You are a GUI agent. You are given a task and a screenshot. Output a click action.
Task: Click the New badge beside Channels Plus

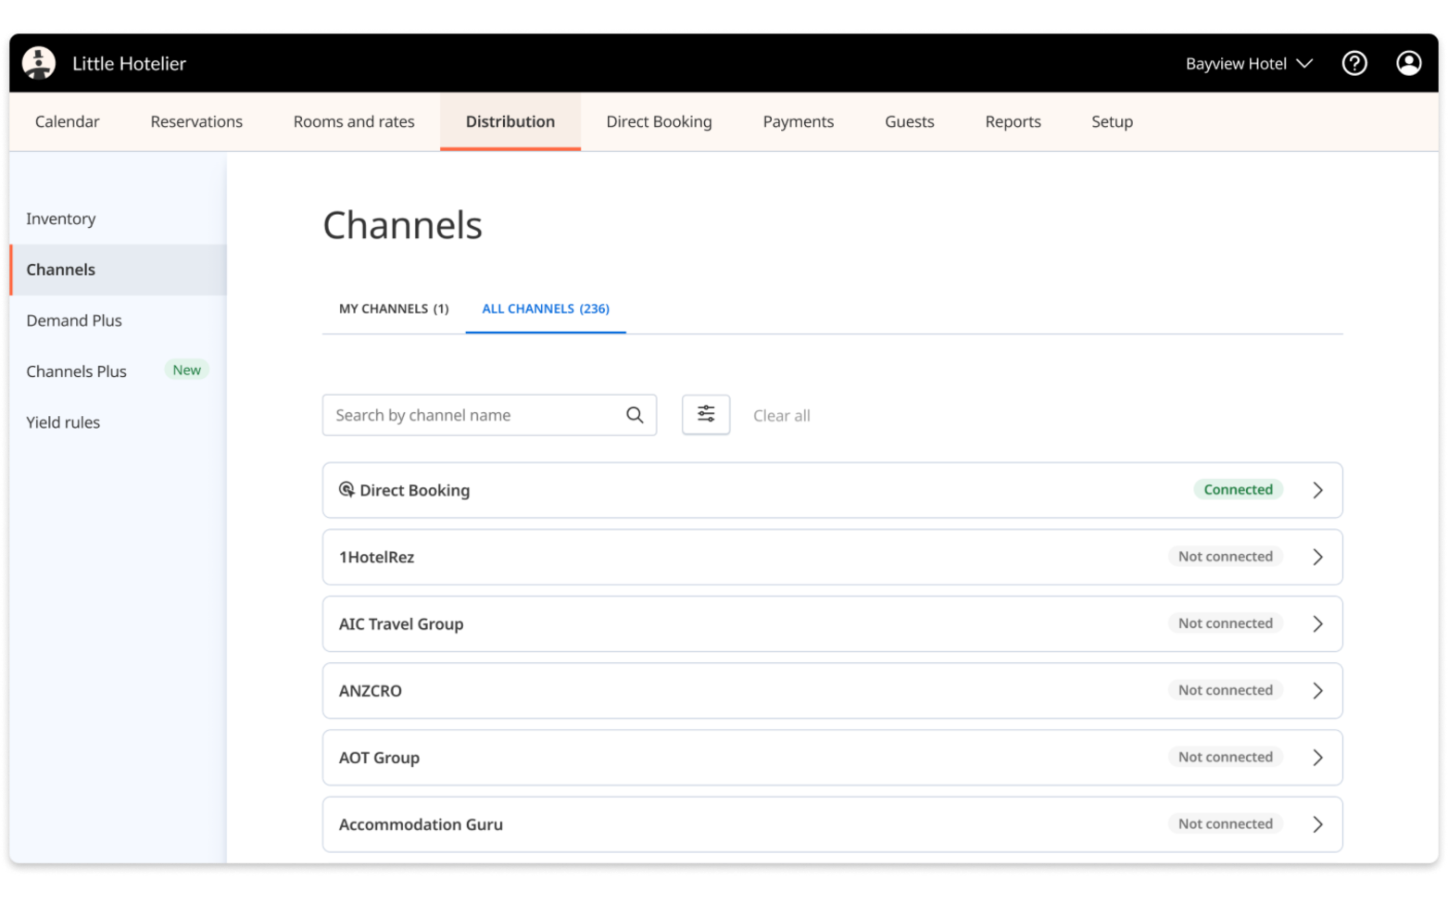point(187,370)
